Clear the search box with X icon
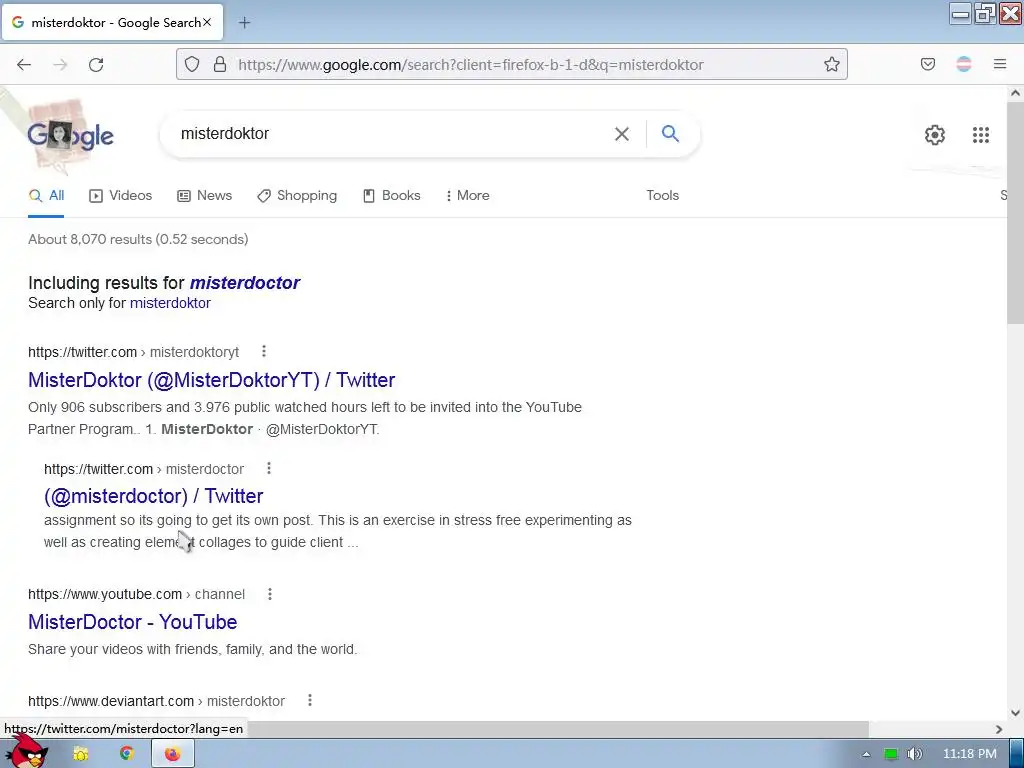 622,134
